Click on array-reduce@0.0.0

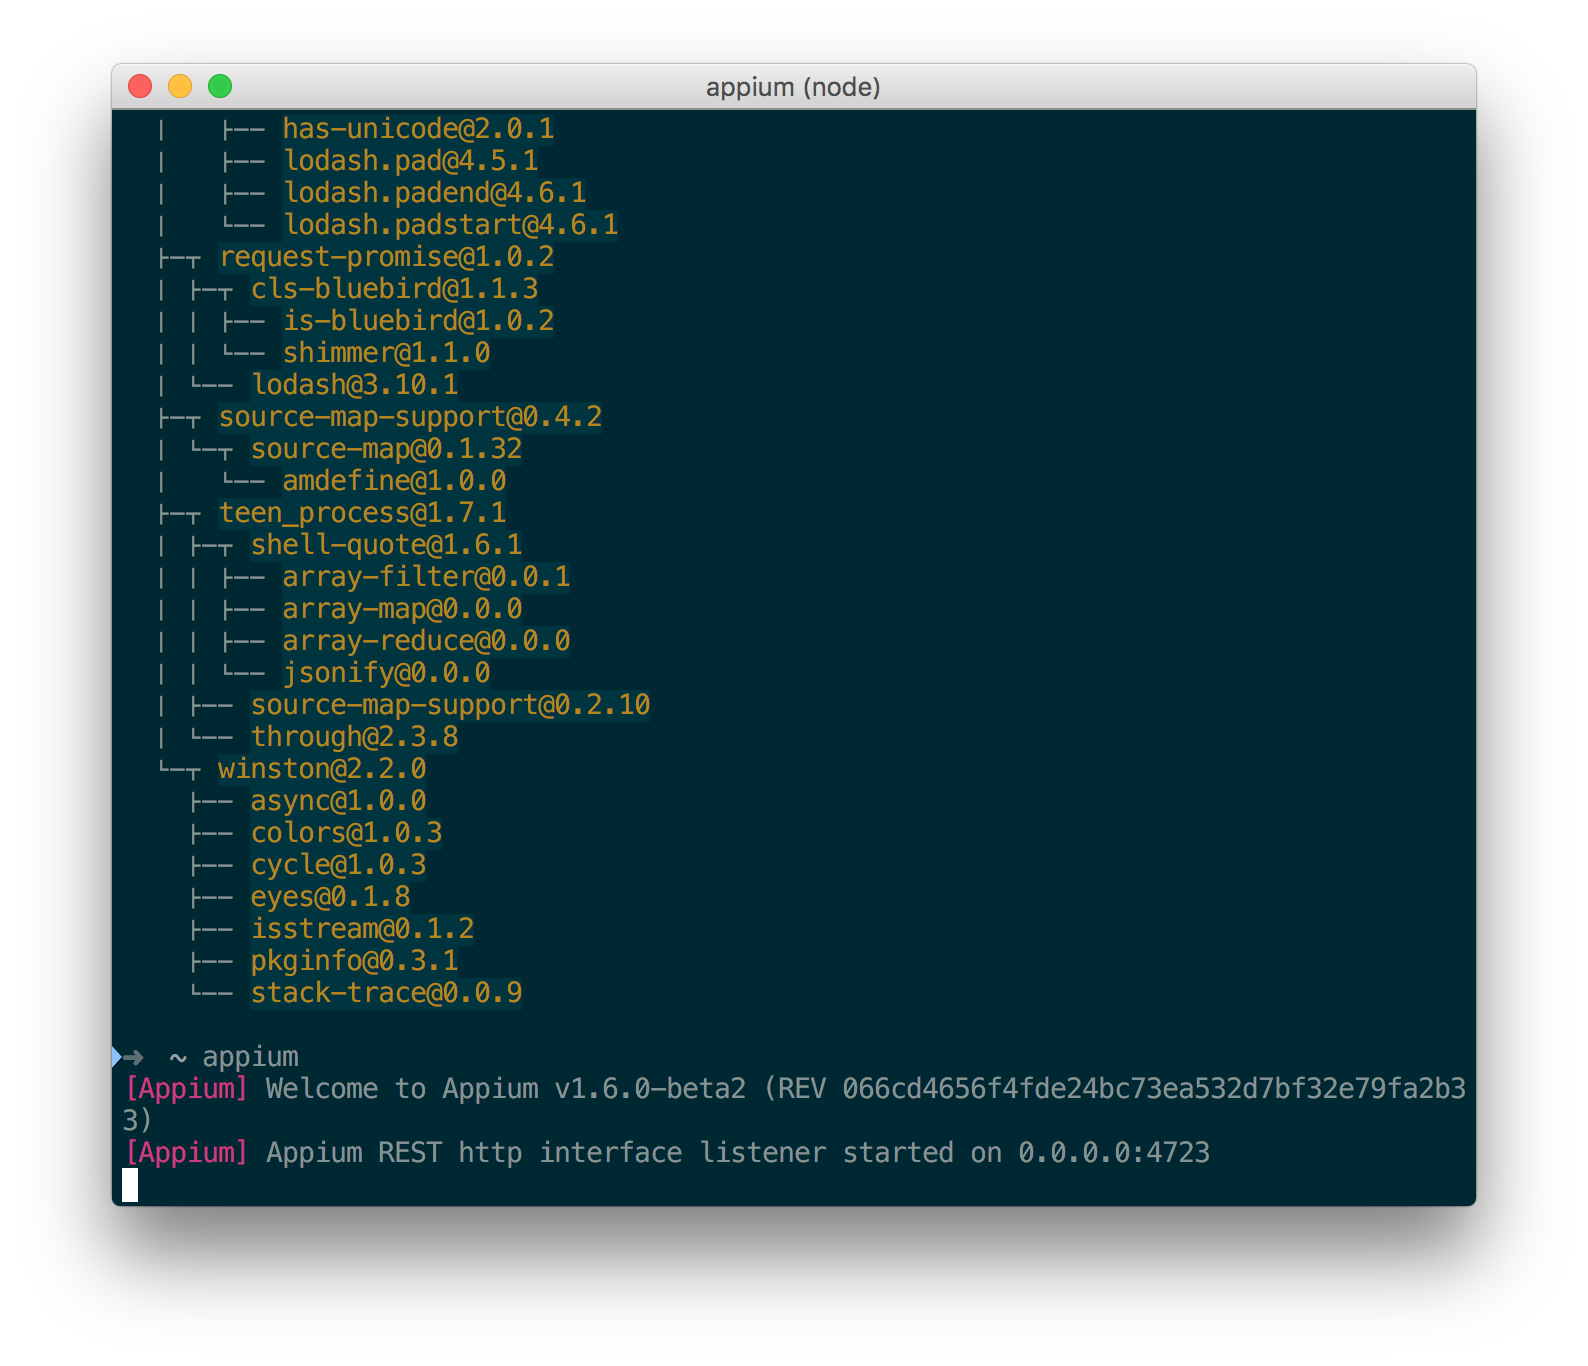pyautogui.click(x=426, y=641)
